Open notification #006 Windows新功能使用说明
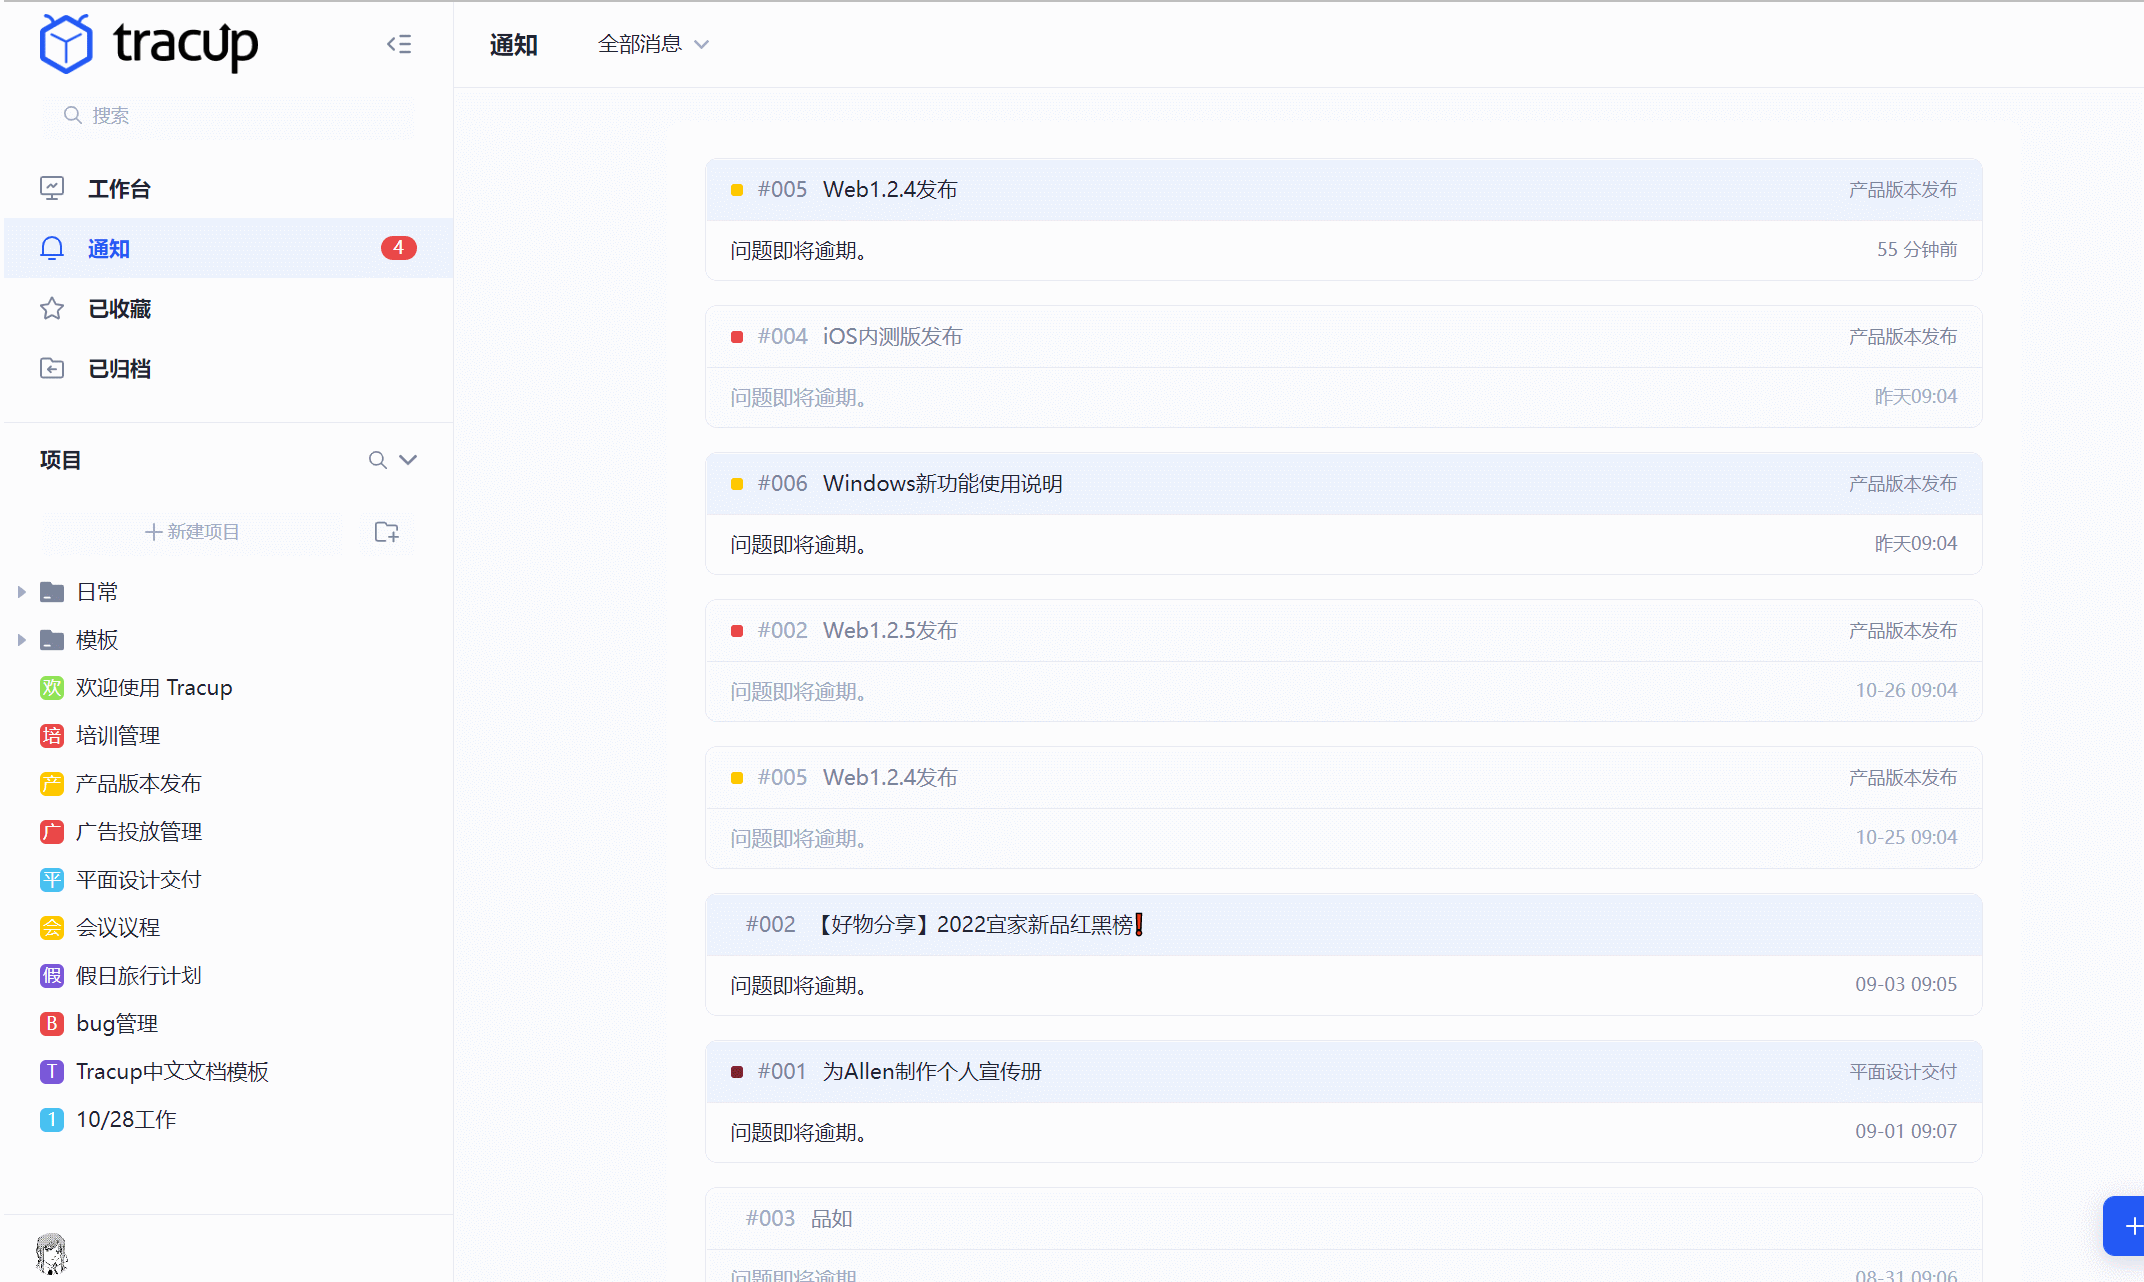The image size is (2144, 1282). 942,484
